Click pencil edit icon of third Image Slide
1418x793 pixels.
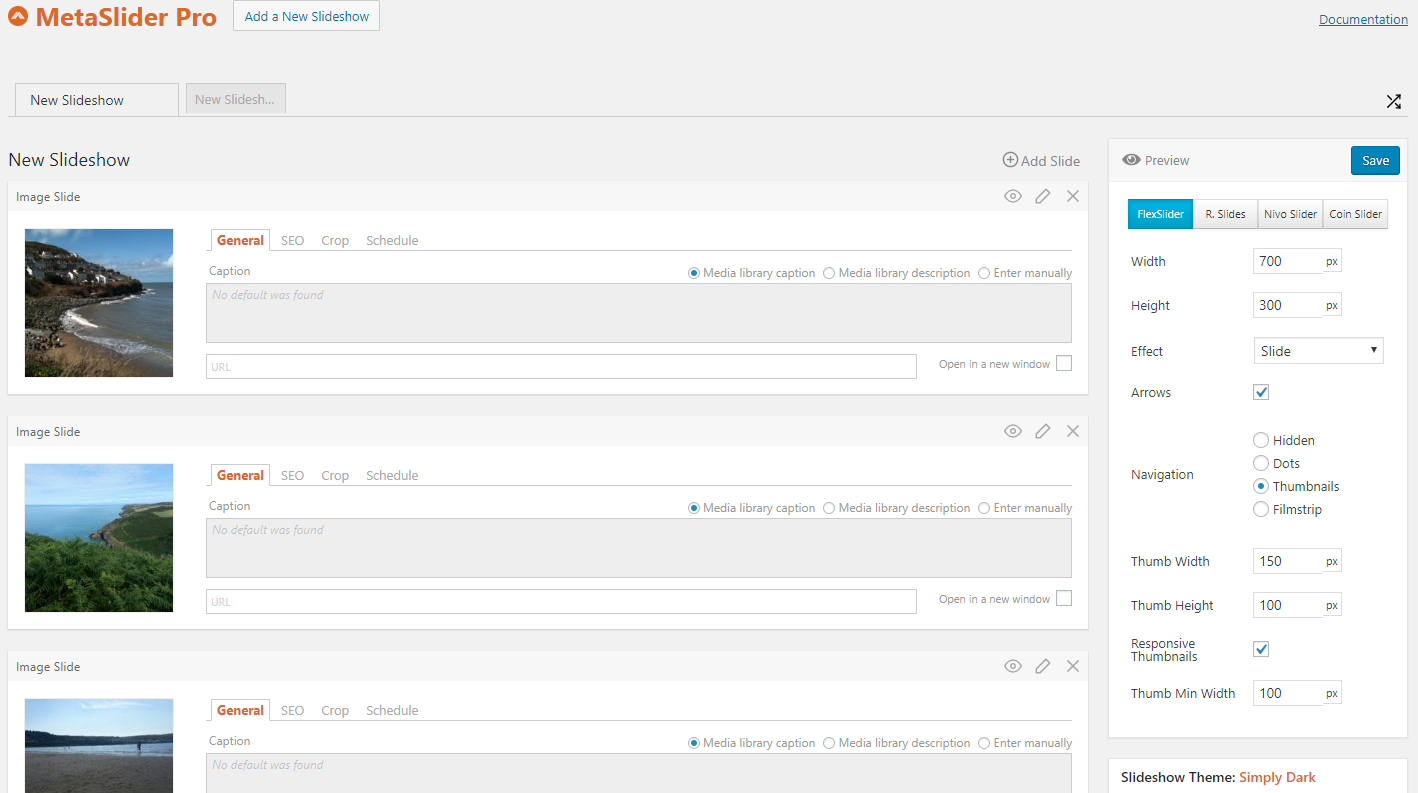[x=1043, y=666]
